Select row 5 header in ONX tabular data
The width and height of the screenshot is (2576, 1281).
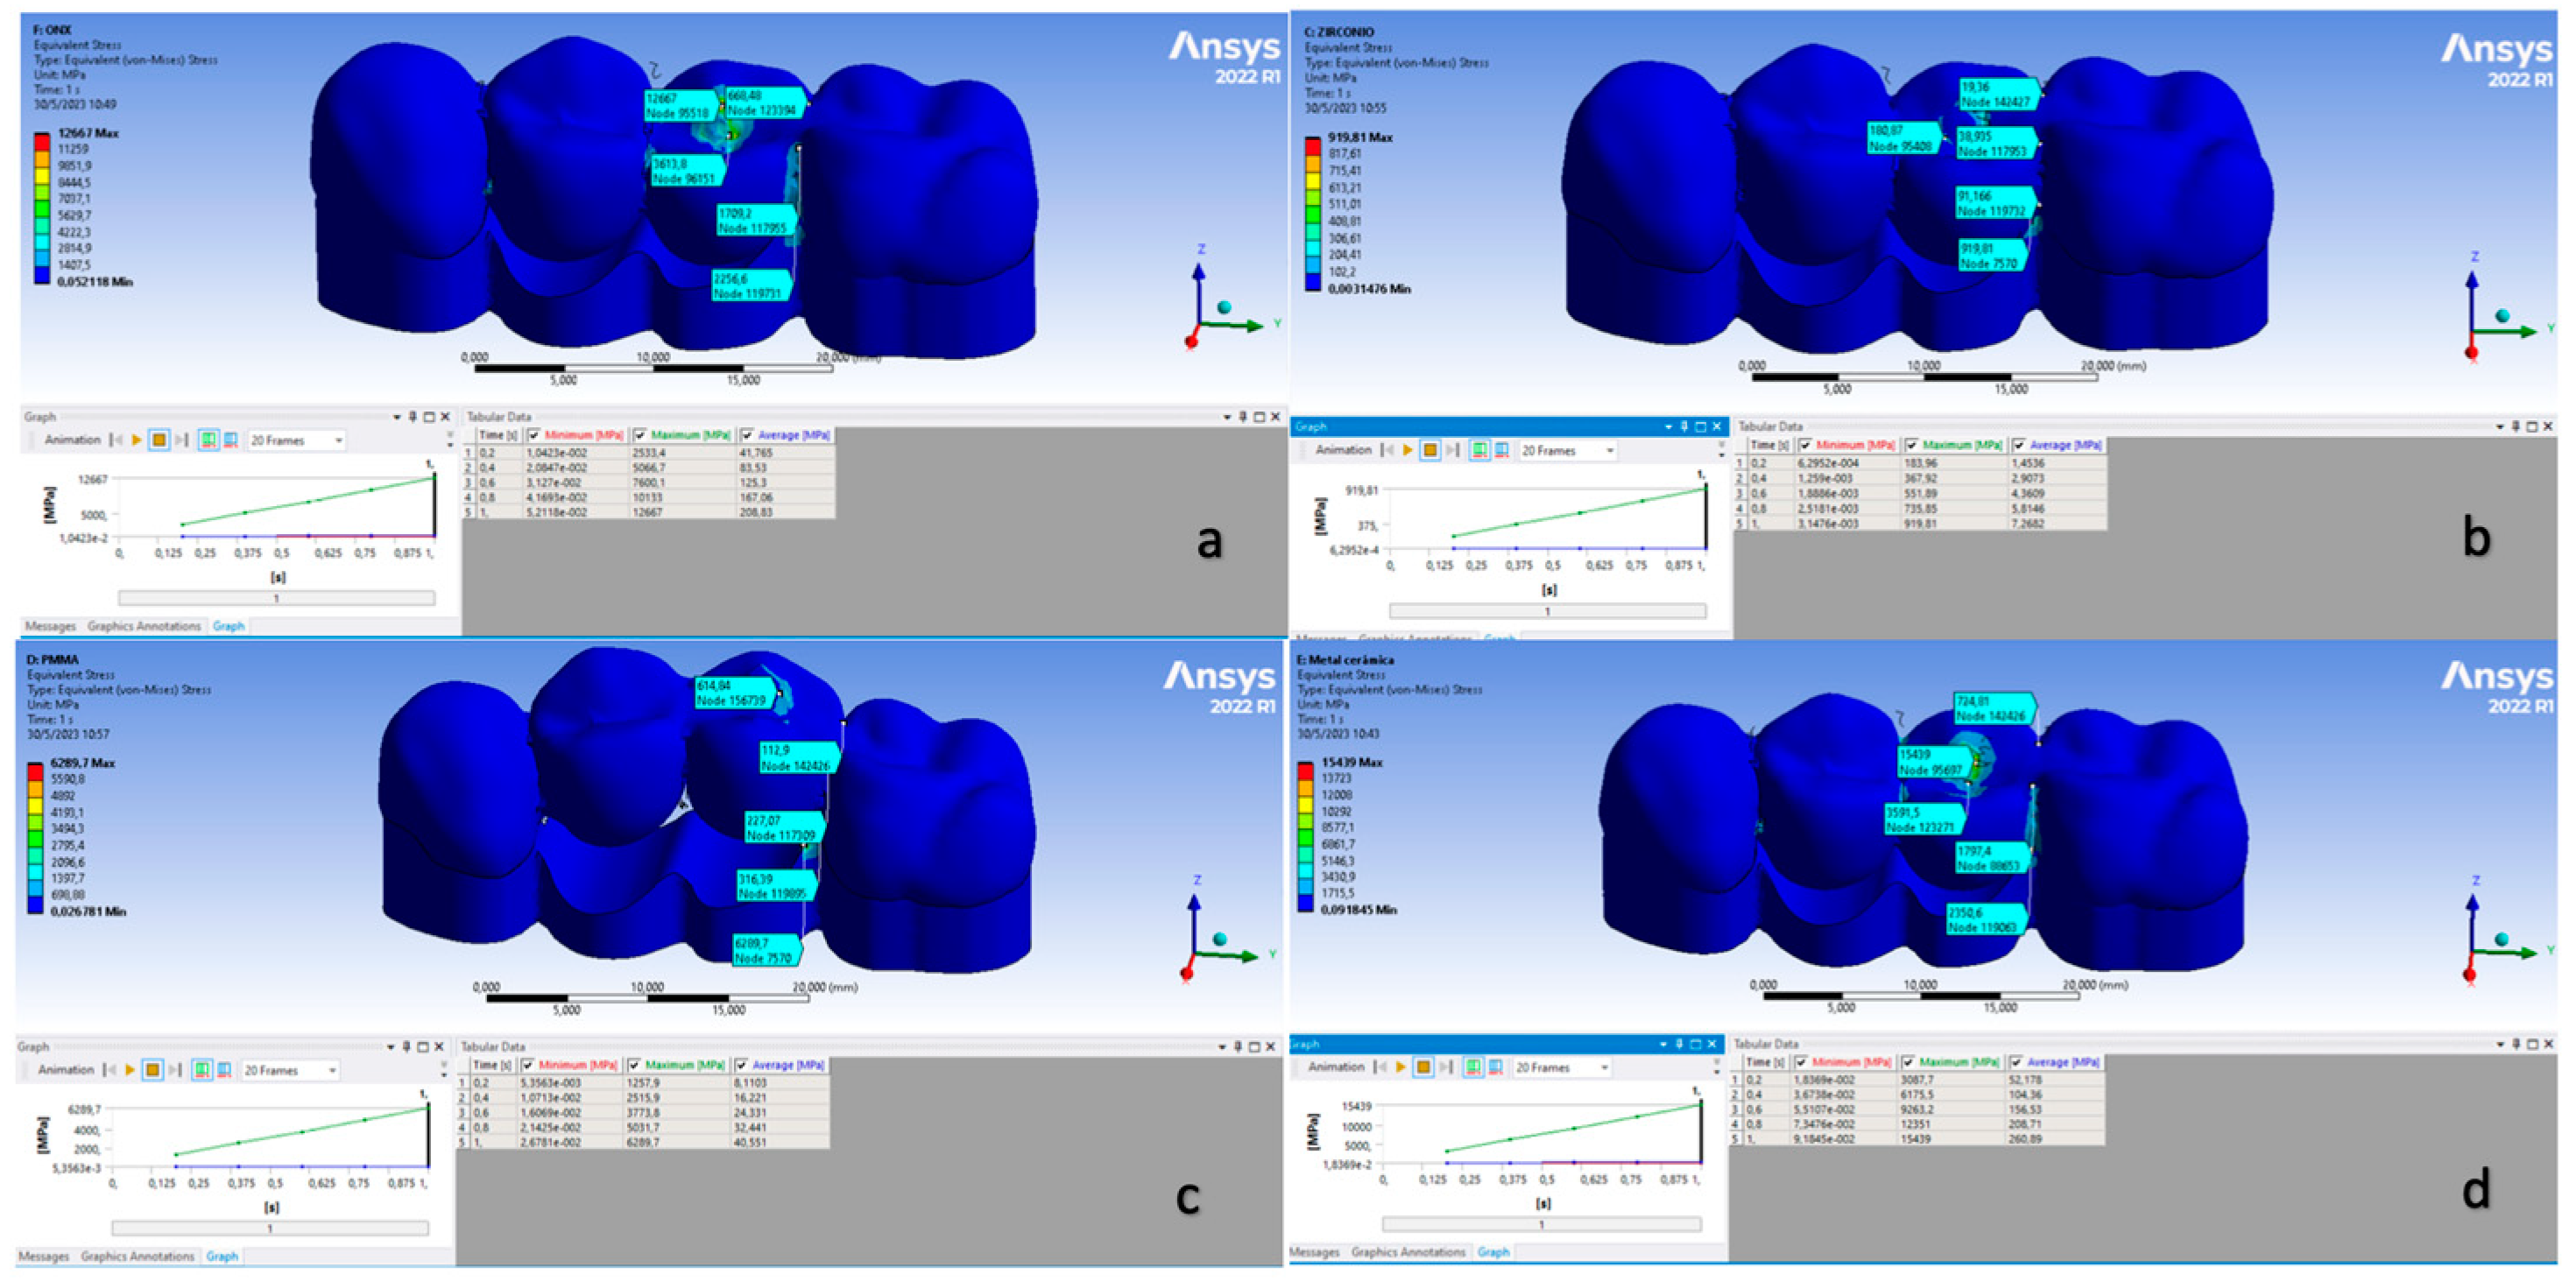pyautogui.click(x=467, y=512)
